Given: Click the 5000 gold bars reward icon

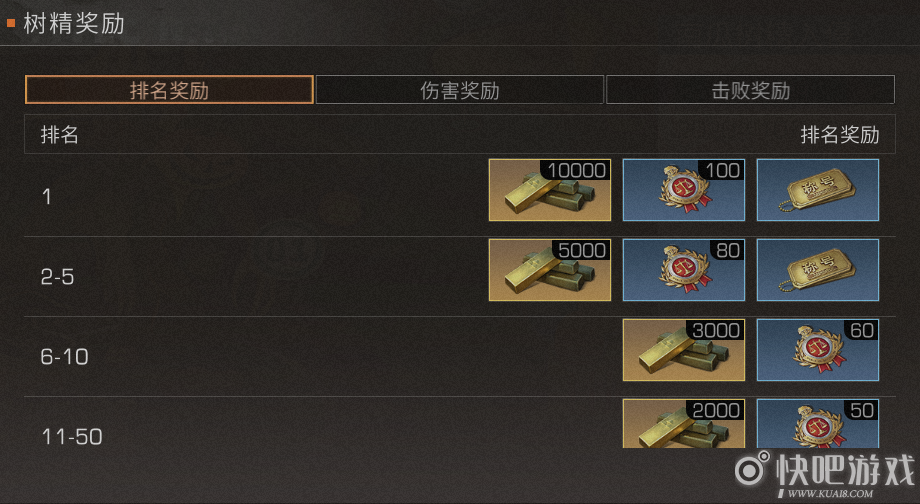Looking at the screenshot, I should click(x=550, y=270).
